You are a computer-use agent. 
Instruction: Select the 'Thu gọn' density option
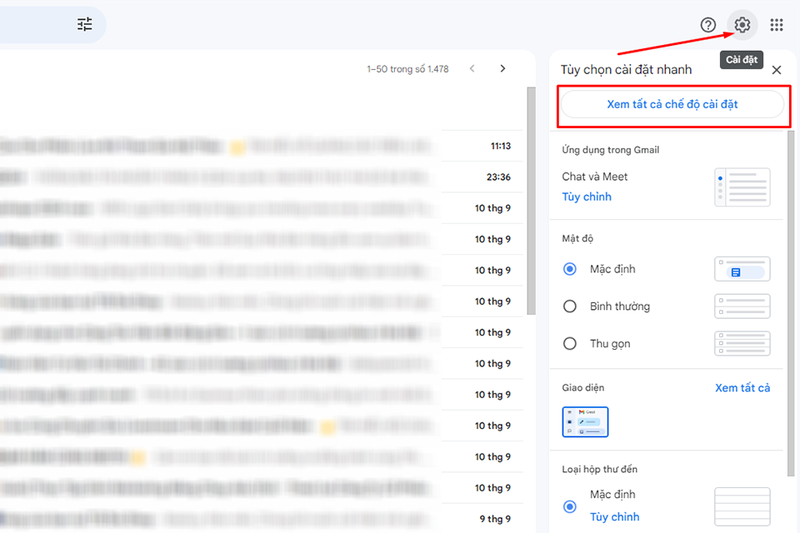569,343
